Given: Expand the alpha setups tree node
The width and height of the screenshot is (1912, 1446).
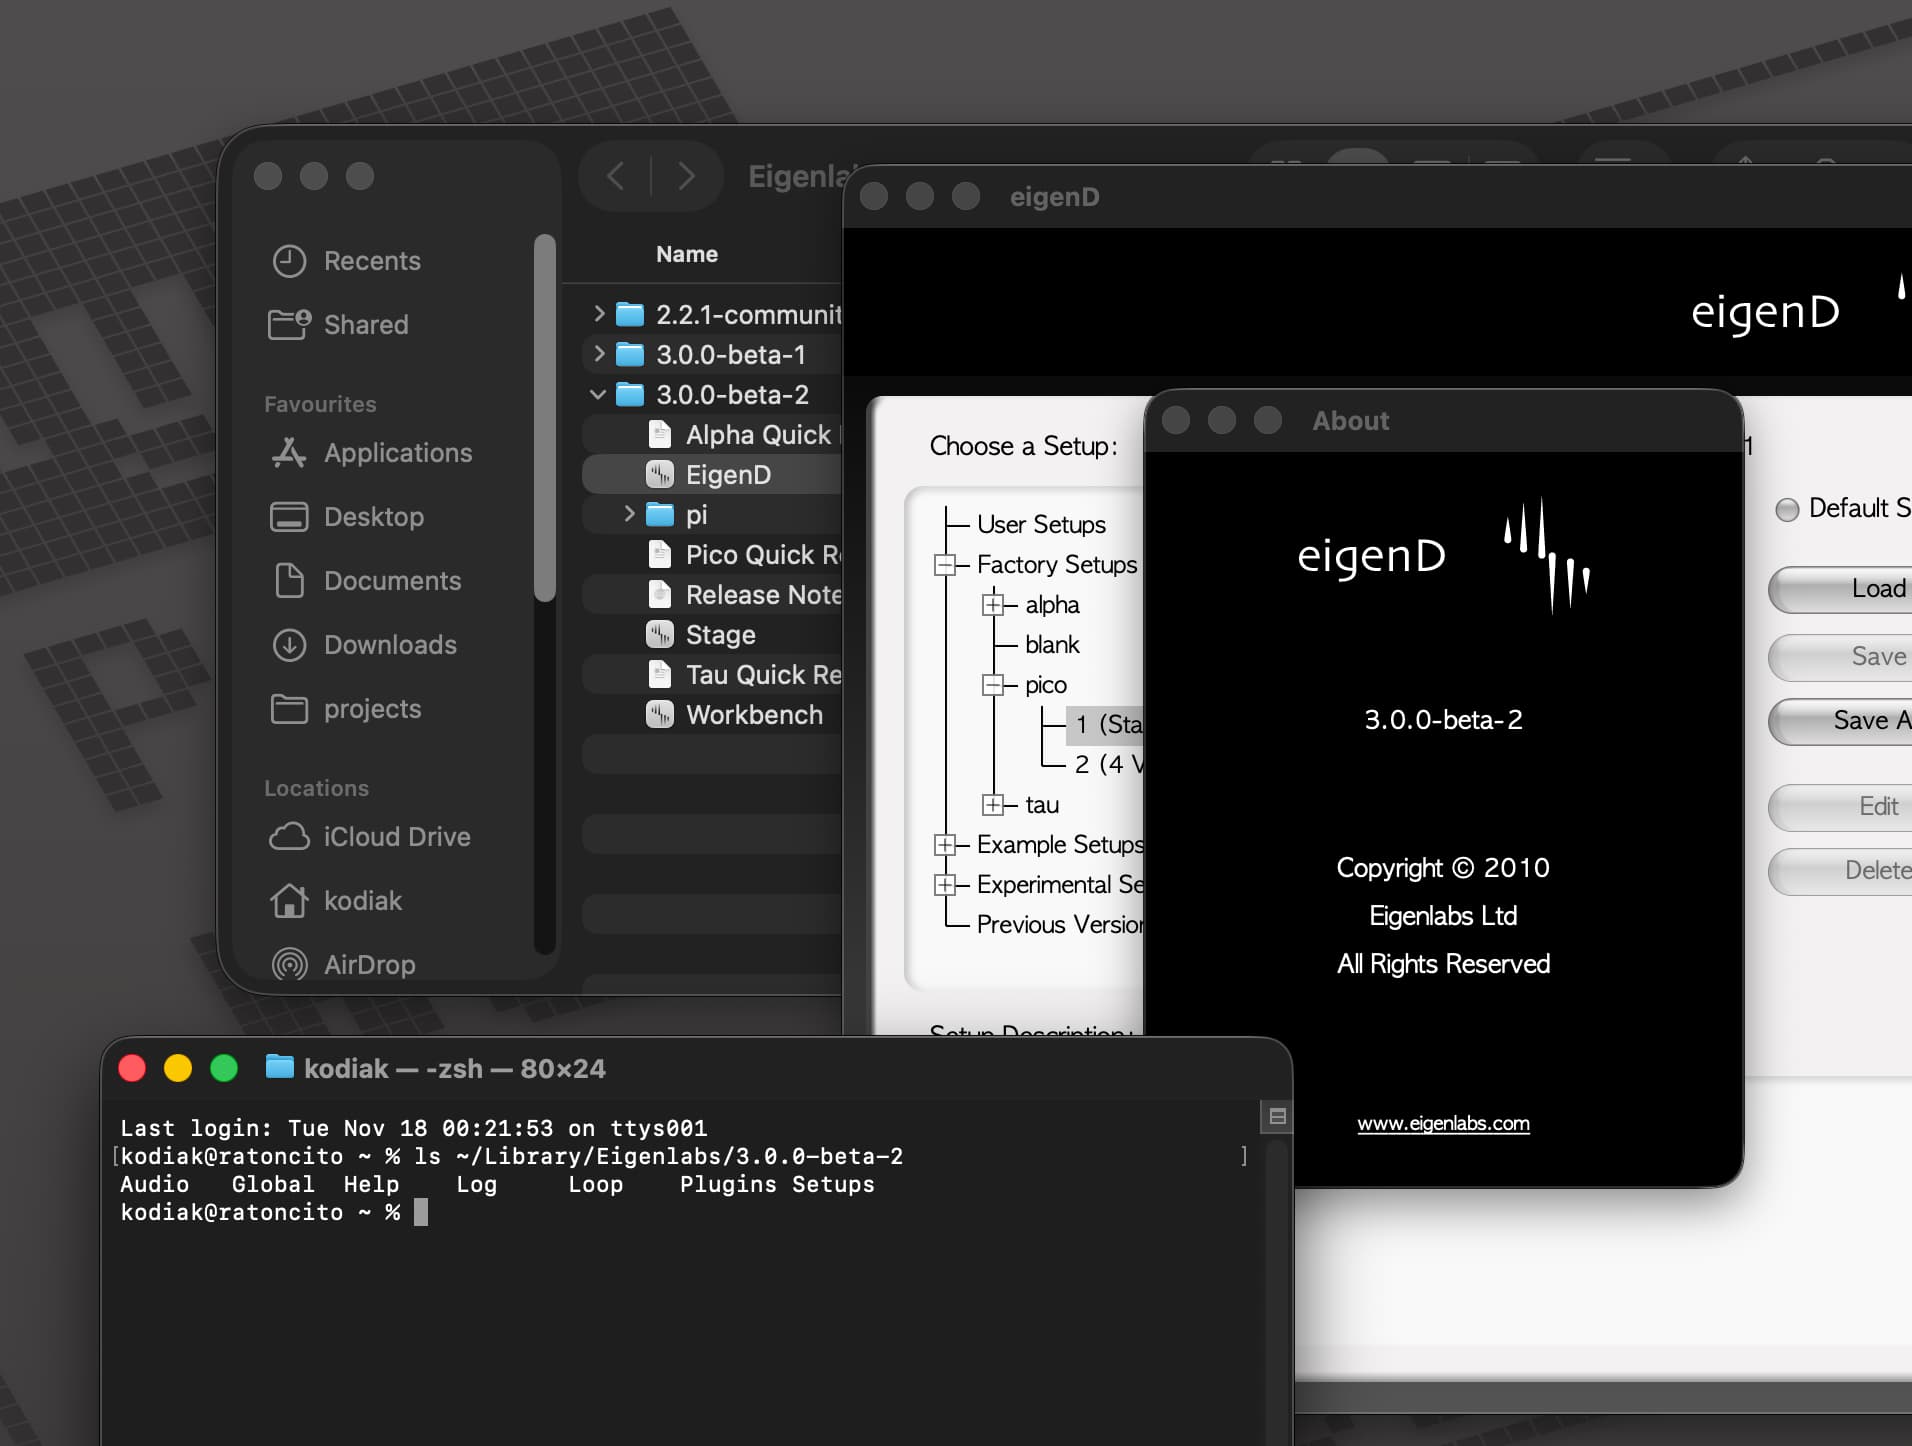Looking at the screenshot, I should coord(993,605).
